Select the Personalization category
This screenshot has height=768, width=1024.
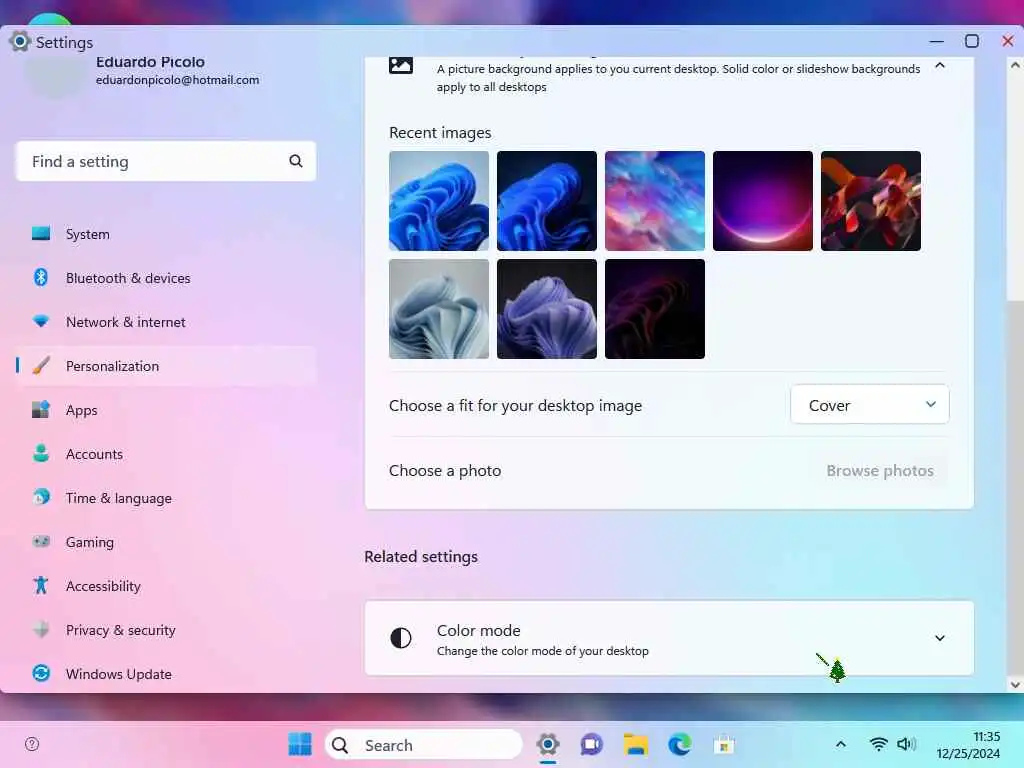(x=166, y=366)
